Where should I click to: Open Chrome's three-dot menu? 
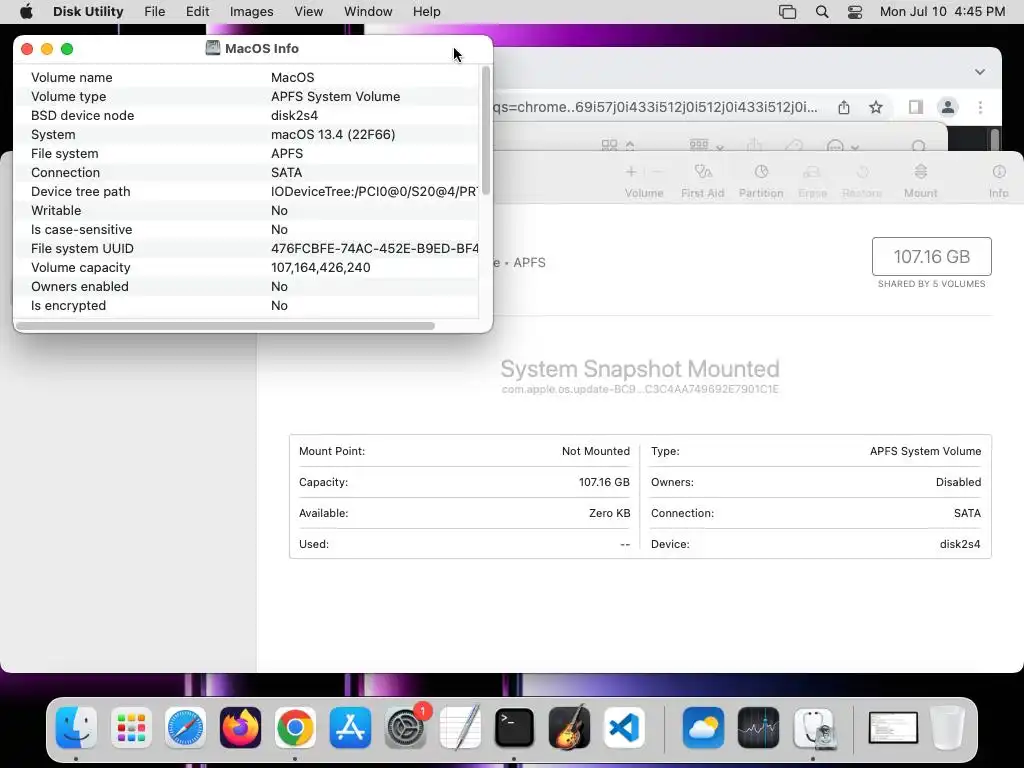[x=980, y=107]
